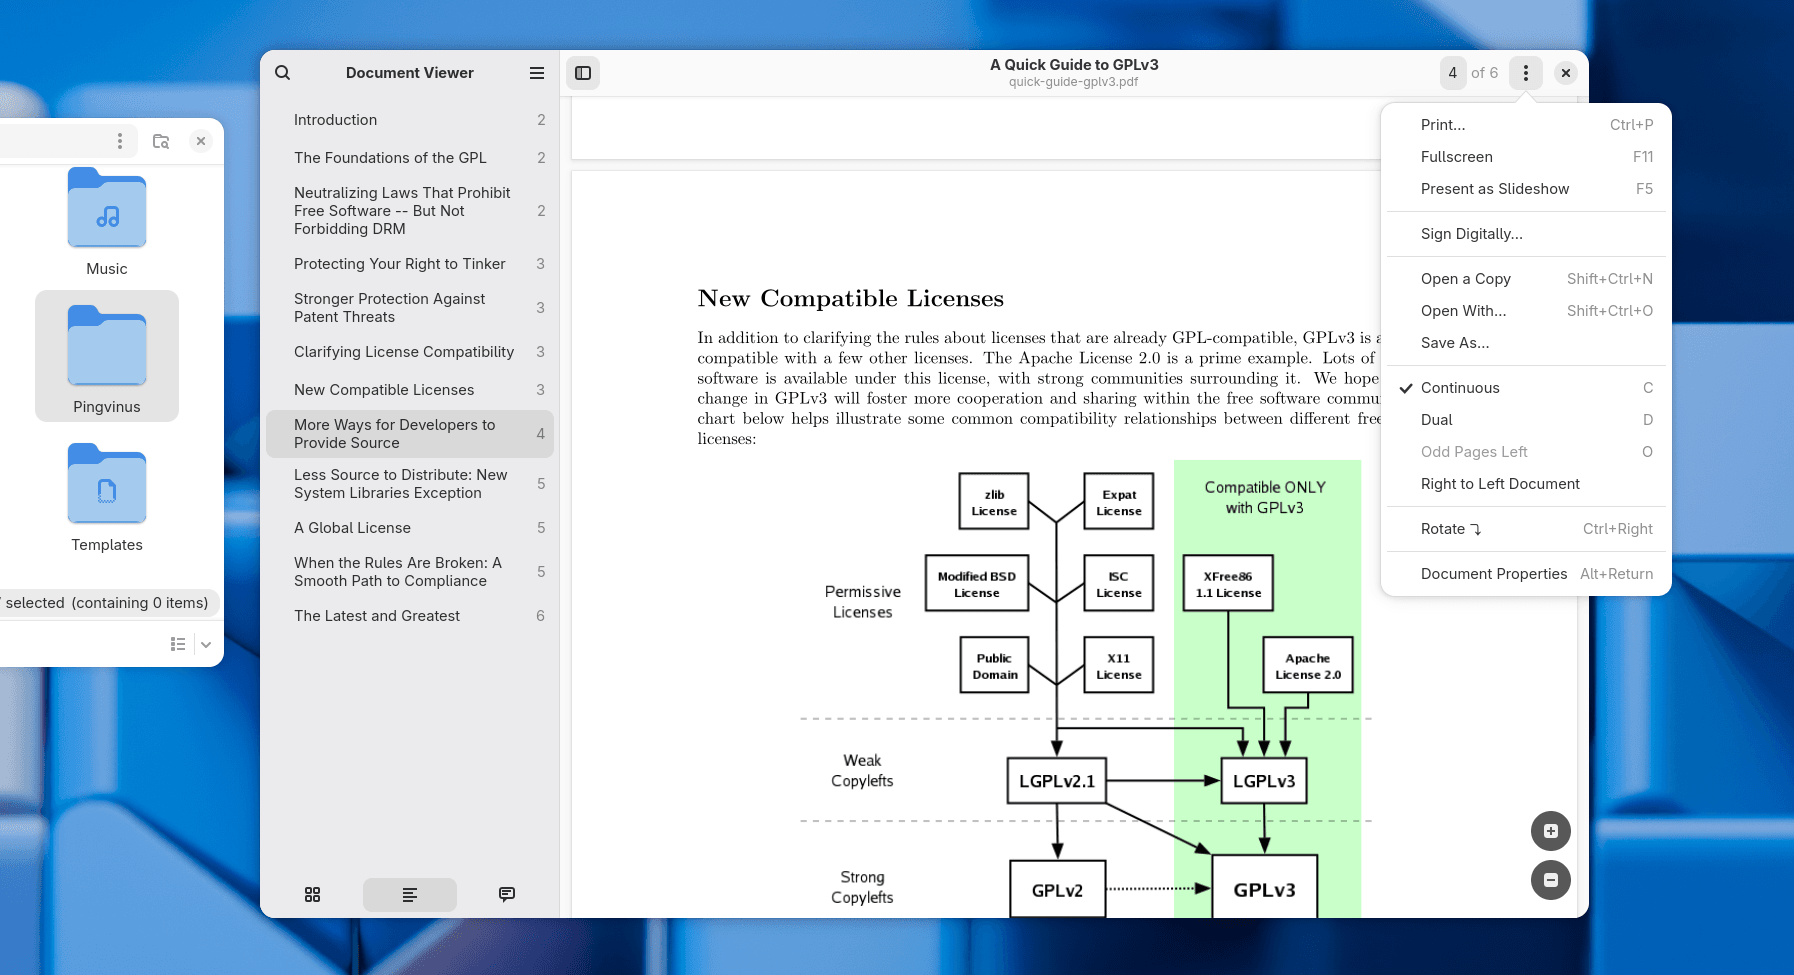Image resolution: width=1794 pixels, height=975 pixels.
Task: Click the page number input field
Action: click(1453, 73)
